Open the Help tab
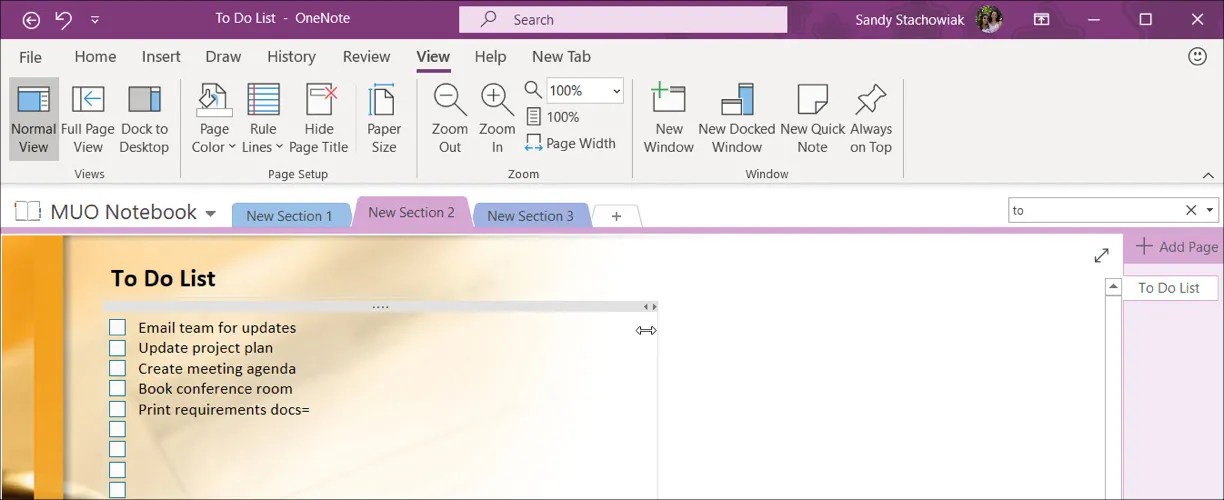Image resolution: width=1224 pixels, height=500 pixels. pos(490,57)
